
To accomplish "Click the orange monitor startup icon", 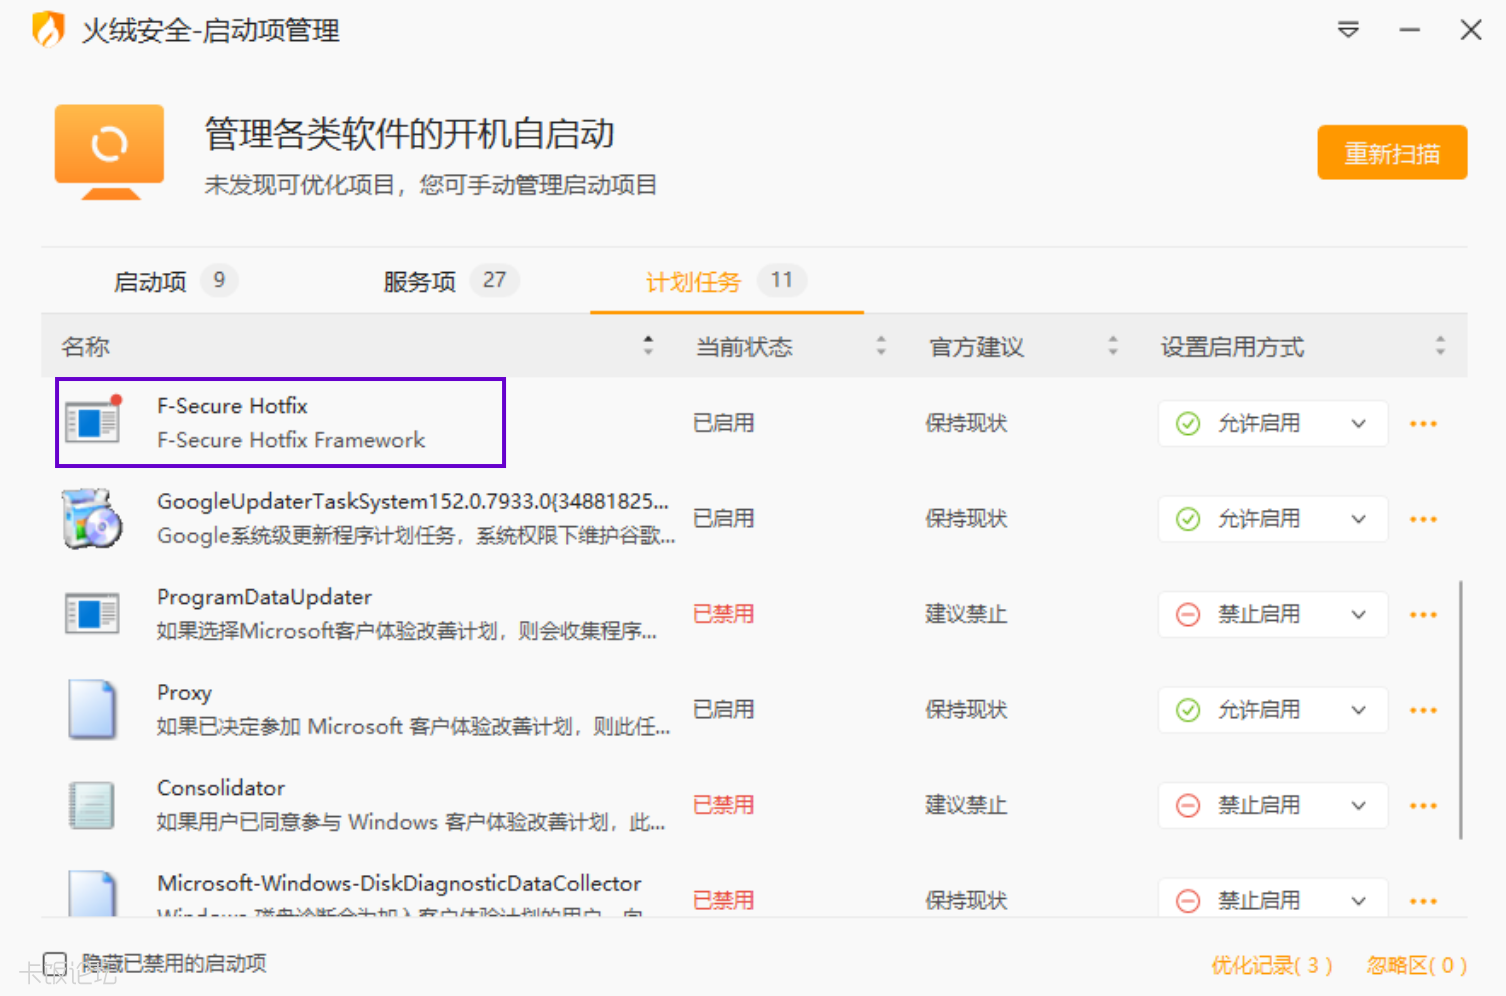I will click(109, 152).
